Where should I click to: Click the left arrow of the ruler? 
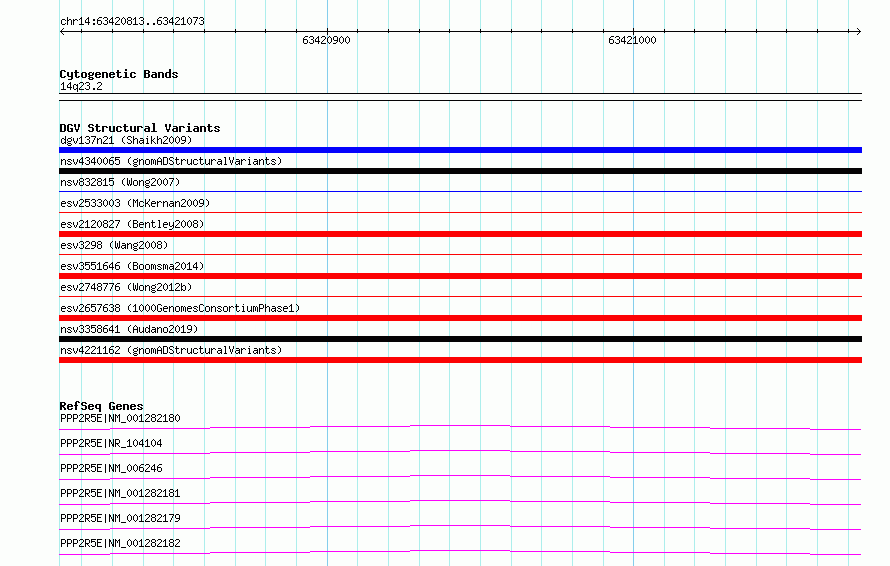[62, 32]
